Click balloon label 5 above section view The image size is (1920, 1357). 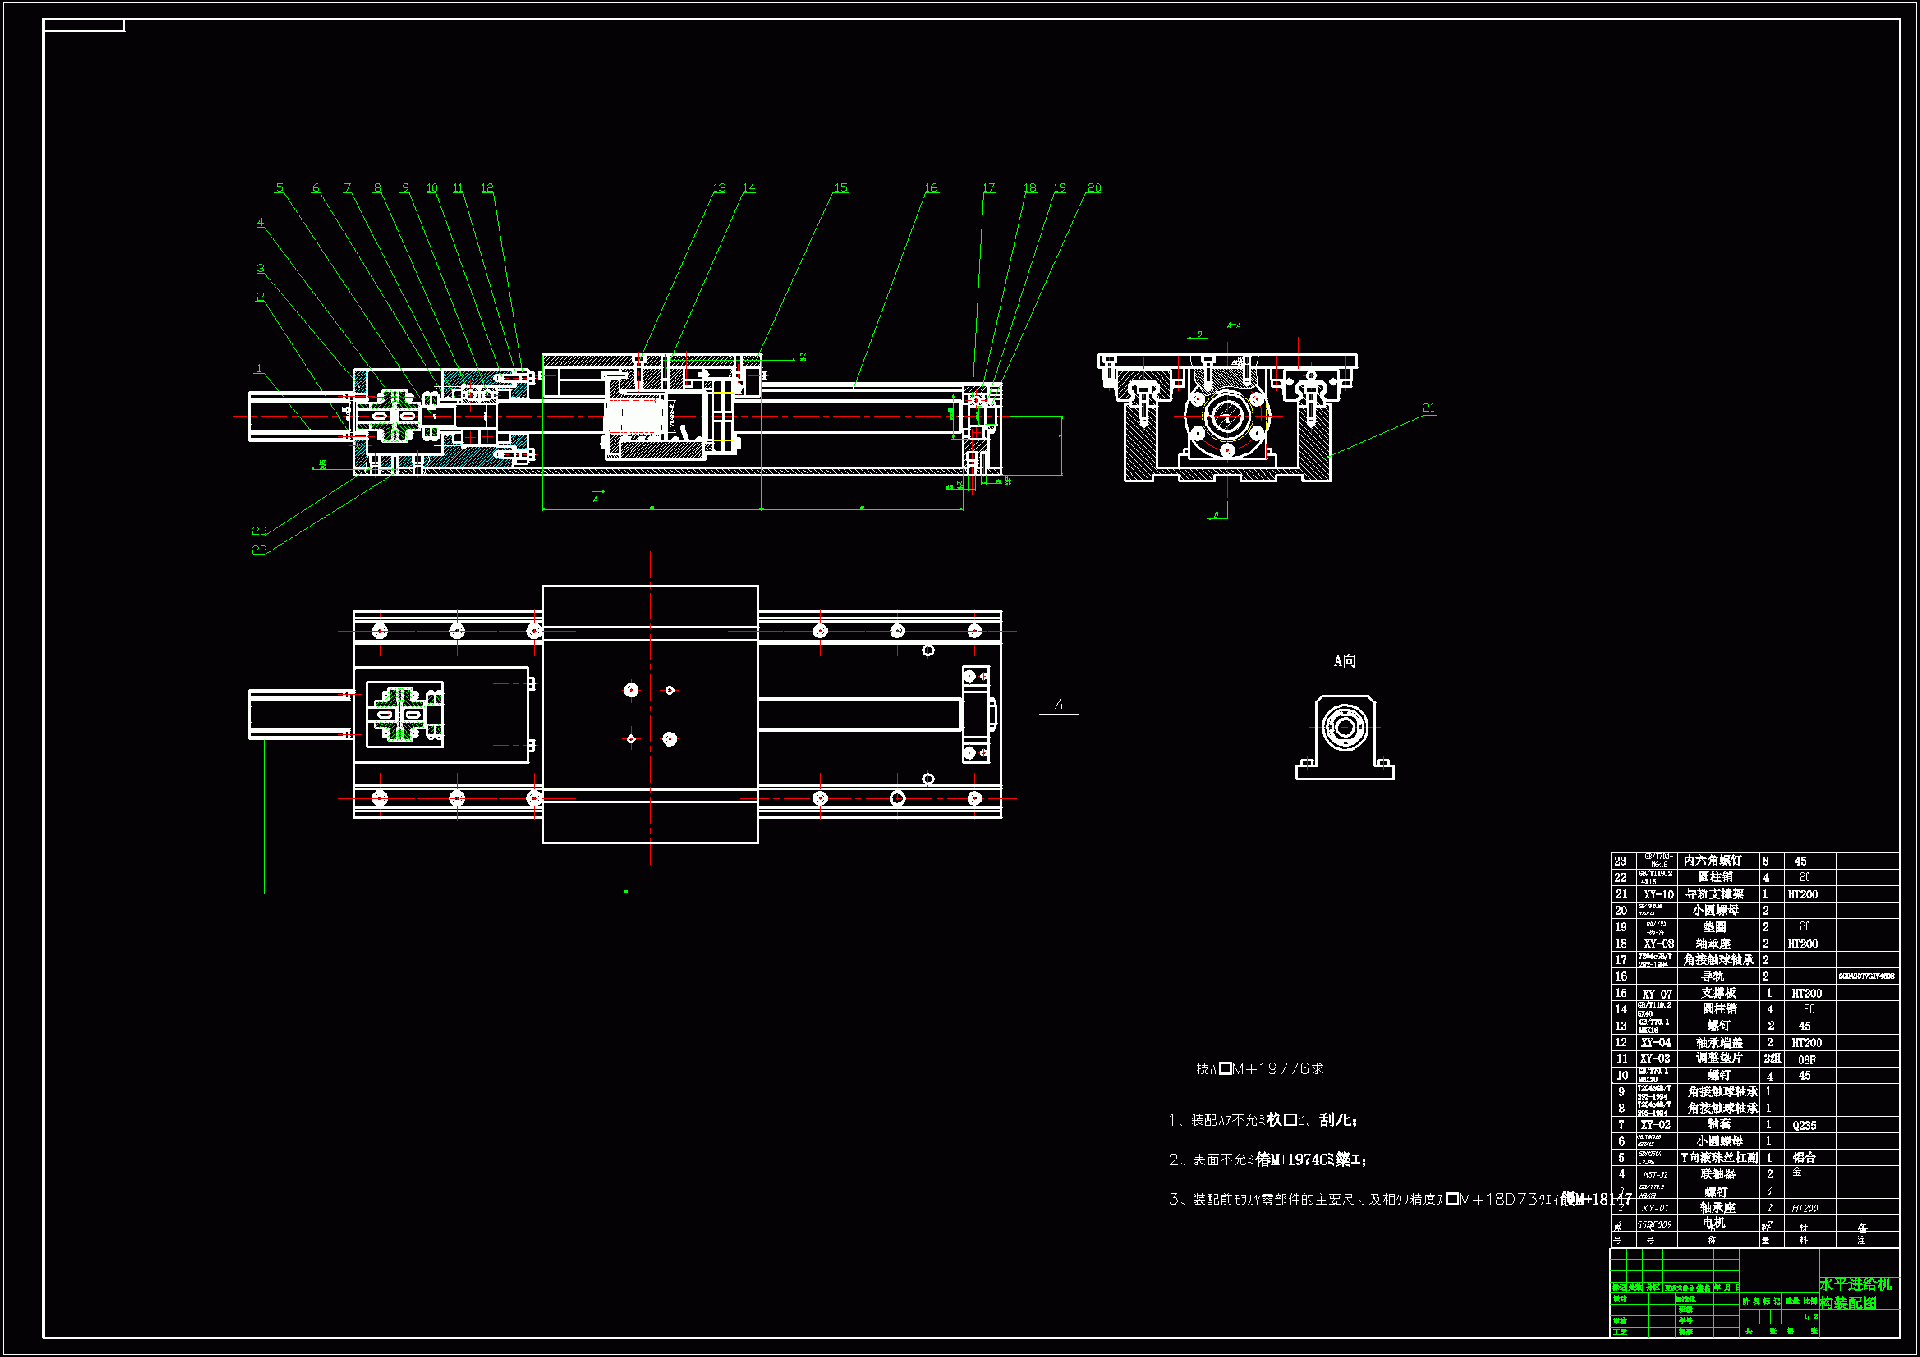[280, 188]
